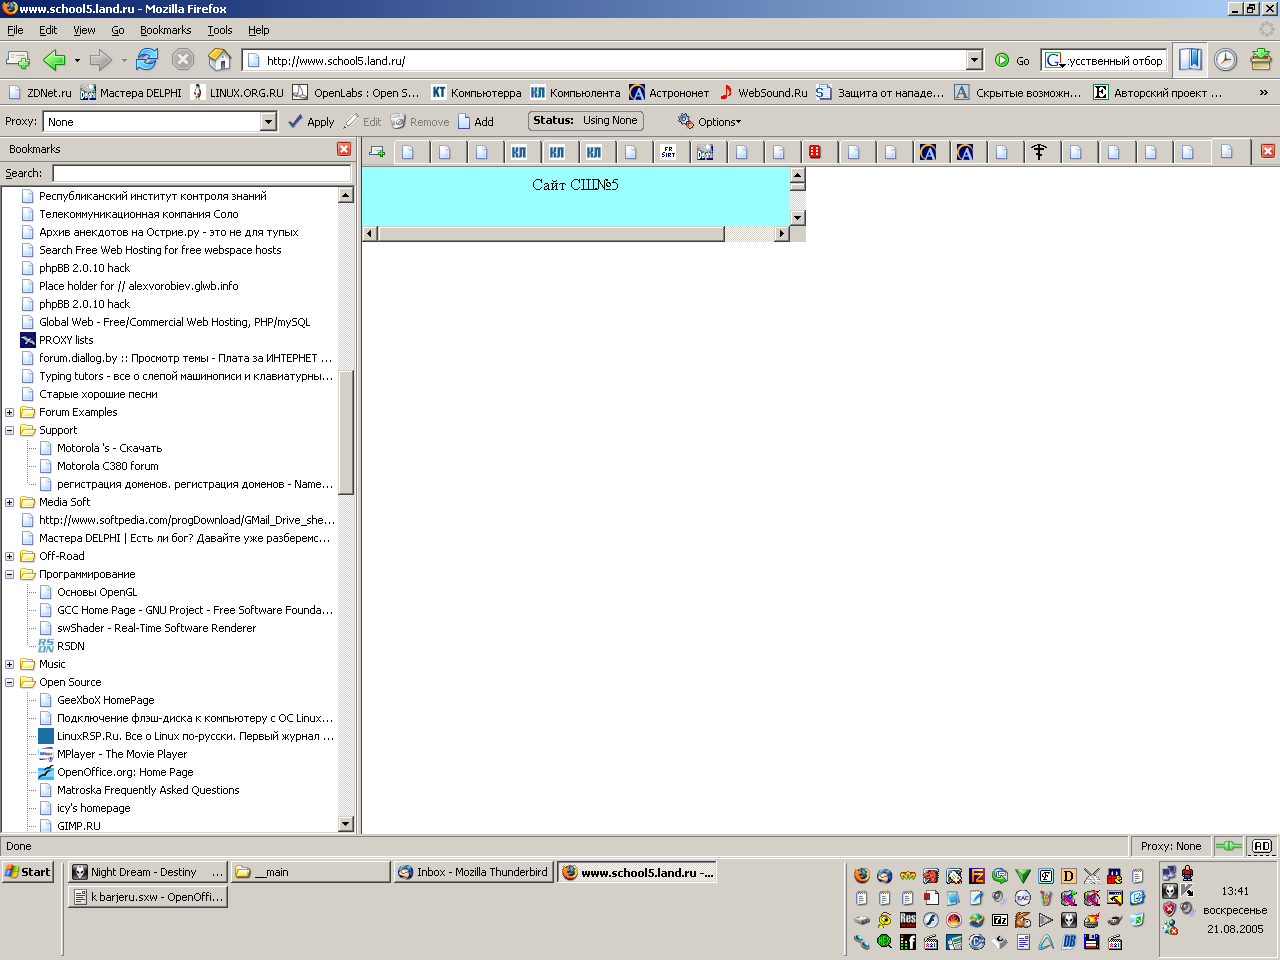Image resolution: width=1280 pixels, height=960 pixels.
Task: Click the new-tab print-like icon left of Back
Action: tap(18, 60)
